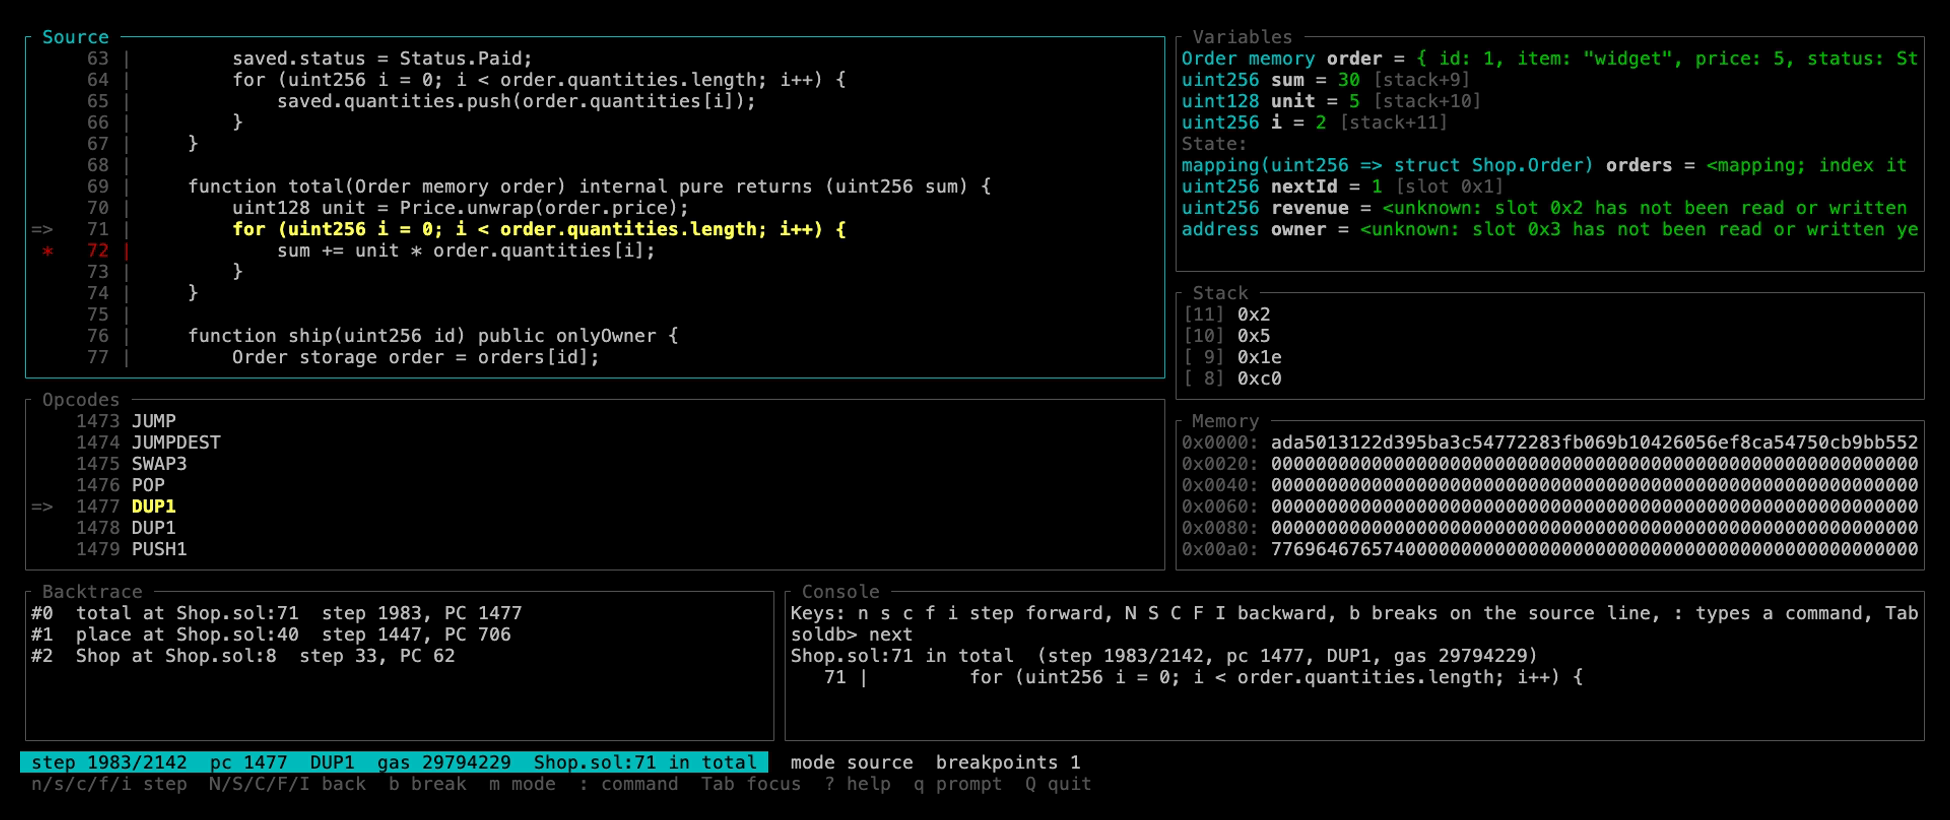Click the Order memory order variable
Viewport: 1950px width, 820px height.
pyautogui.click(x=1549, y=59)
